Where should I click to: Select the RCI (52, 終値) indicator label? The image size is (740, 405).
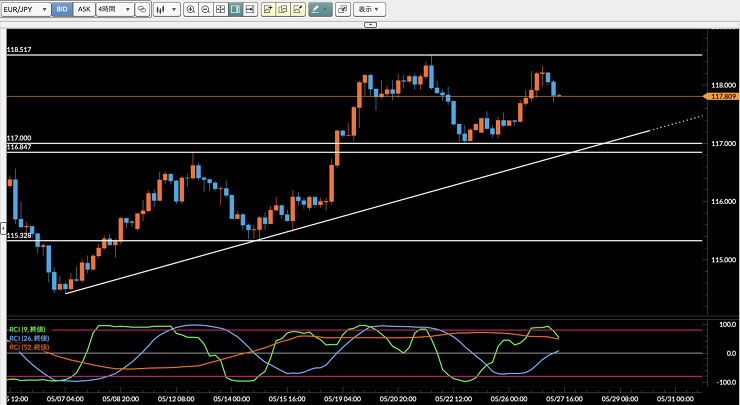(x=28, y=347)
